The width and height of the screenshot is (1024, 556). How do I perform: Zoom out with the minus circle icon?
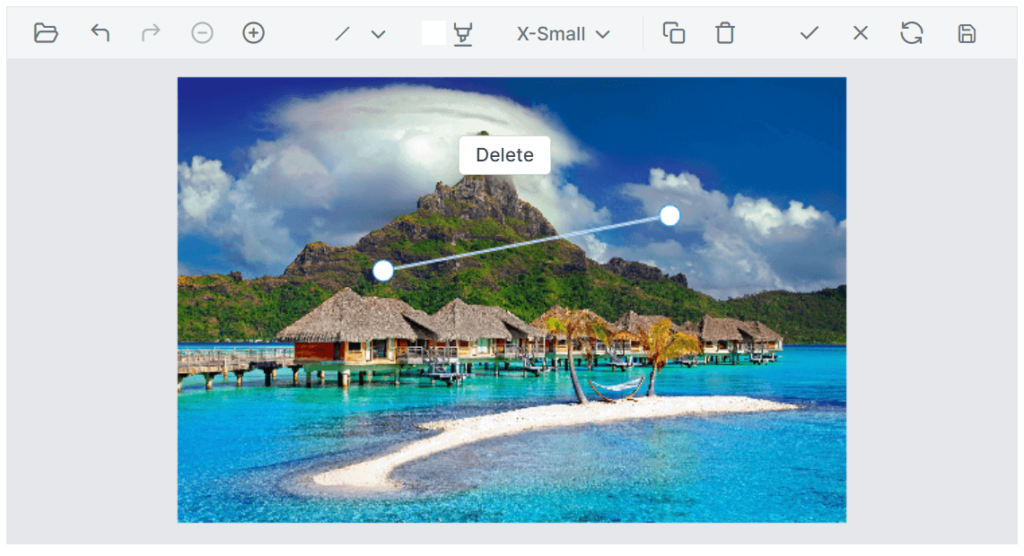click(x=202, y=33)
